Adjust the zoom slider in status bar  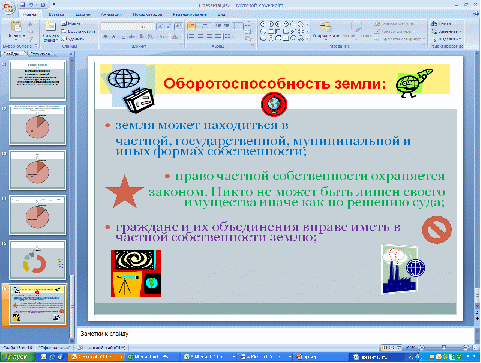pos(443,347)
